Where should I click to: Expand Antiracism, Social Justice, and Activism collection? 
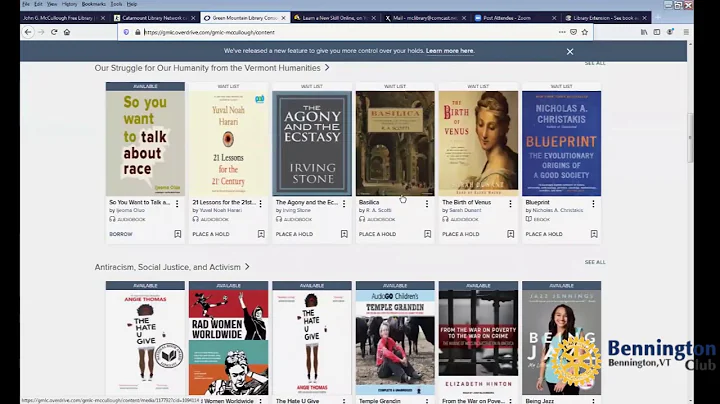[x=172, y=267]
